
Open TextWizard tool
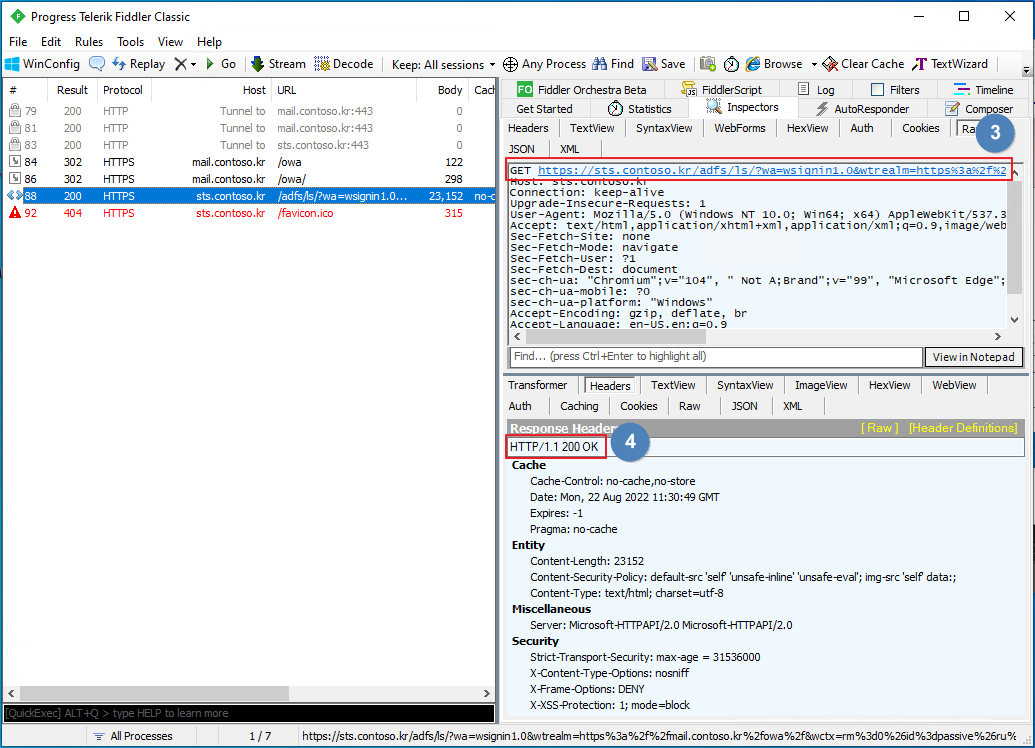[950, 64]
